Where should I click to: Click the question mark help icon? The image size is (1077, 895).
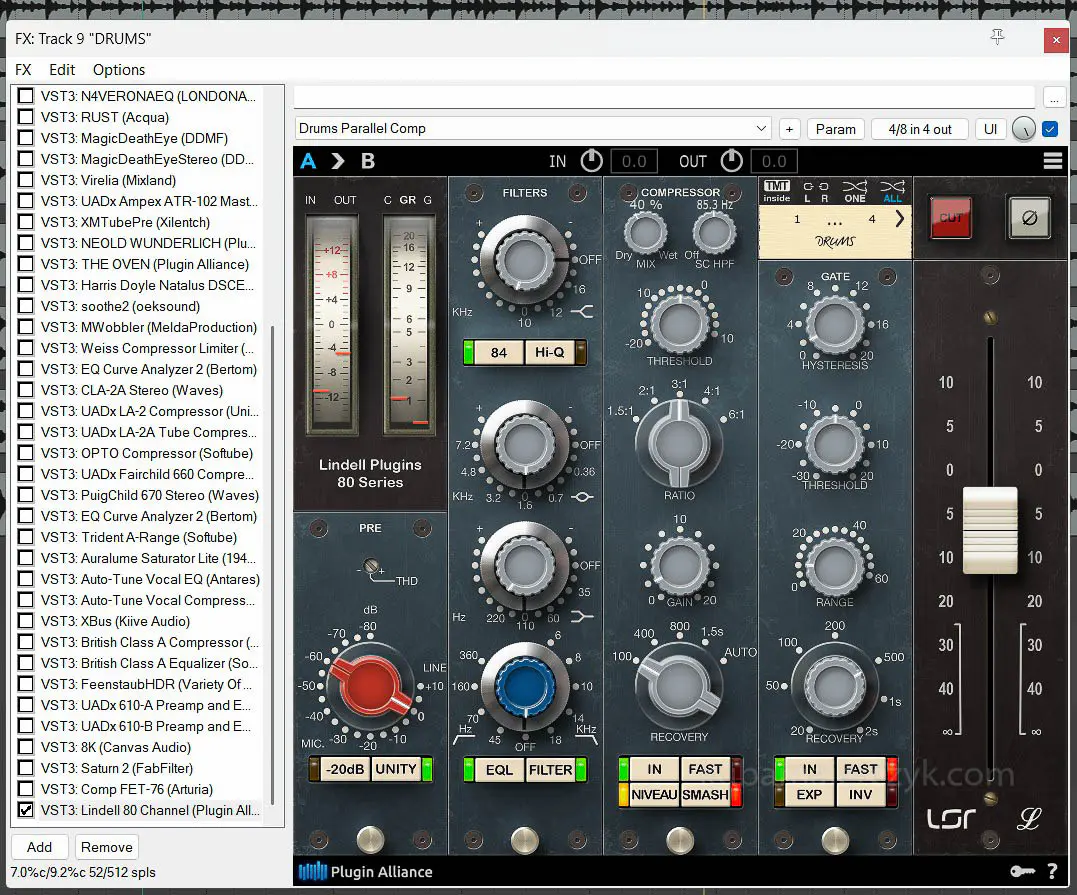click(1052, 871)
